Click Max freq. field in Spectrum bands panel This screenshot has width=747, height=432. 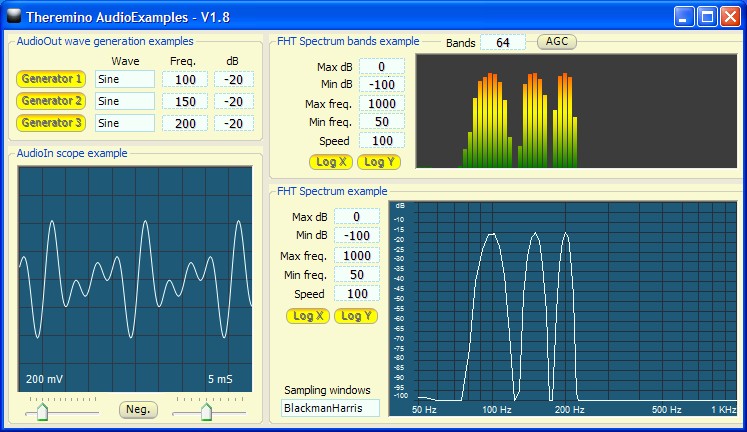click(x=381, y=104)
